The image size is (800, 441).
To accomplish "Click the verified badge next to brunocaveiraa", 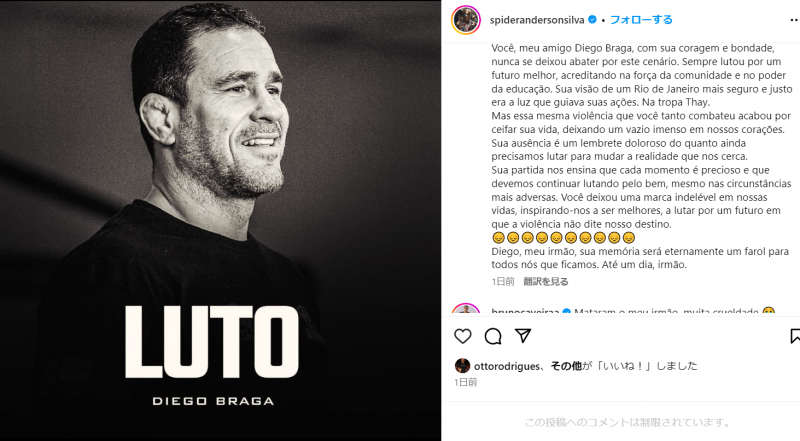I will pyautogui.click(x=566, y=311).
